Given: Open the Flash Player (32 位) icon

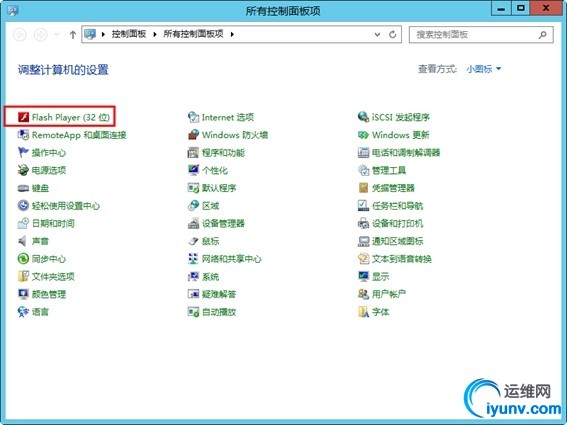Looking at the screenshot, I should 24,117.
